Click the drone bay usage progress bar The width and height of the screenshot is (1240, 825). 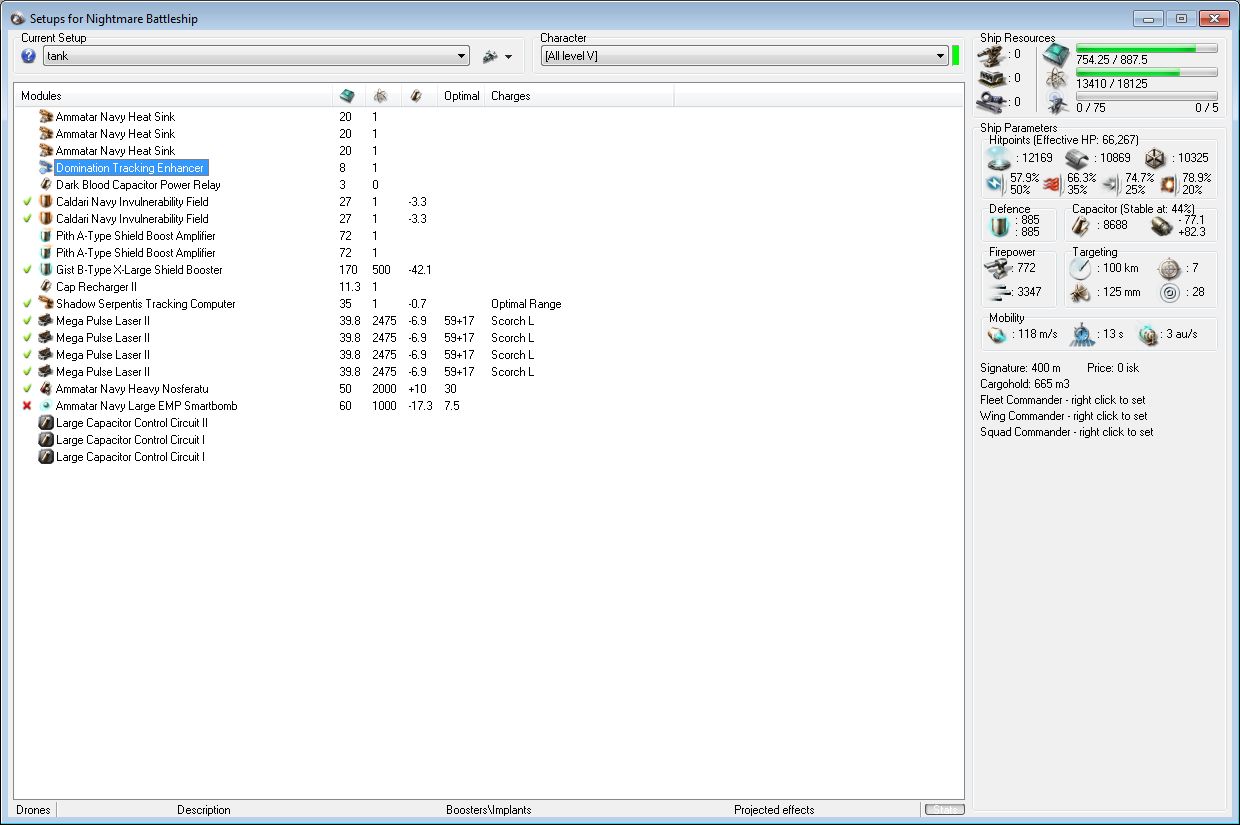pyautogui.click(x=1147, y=96)
